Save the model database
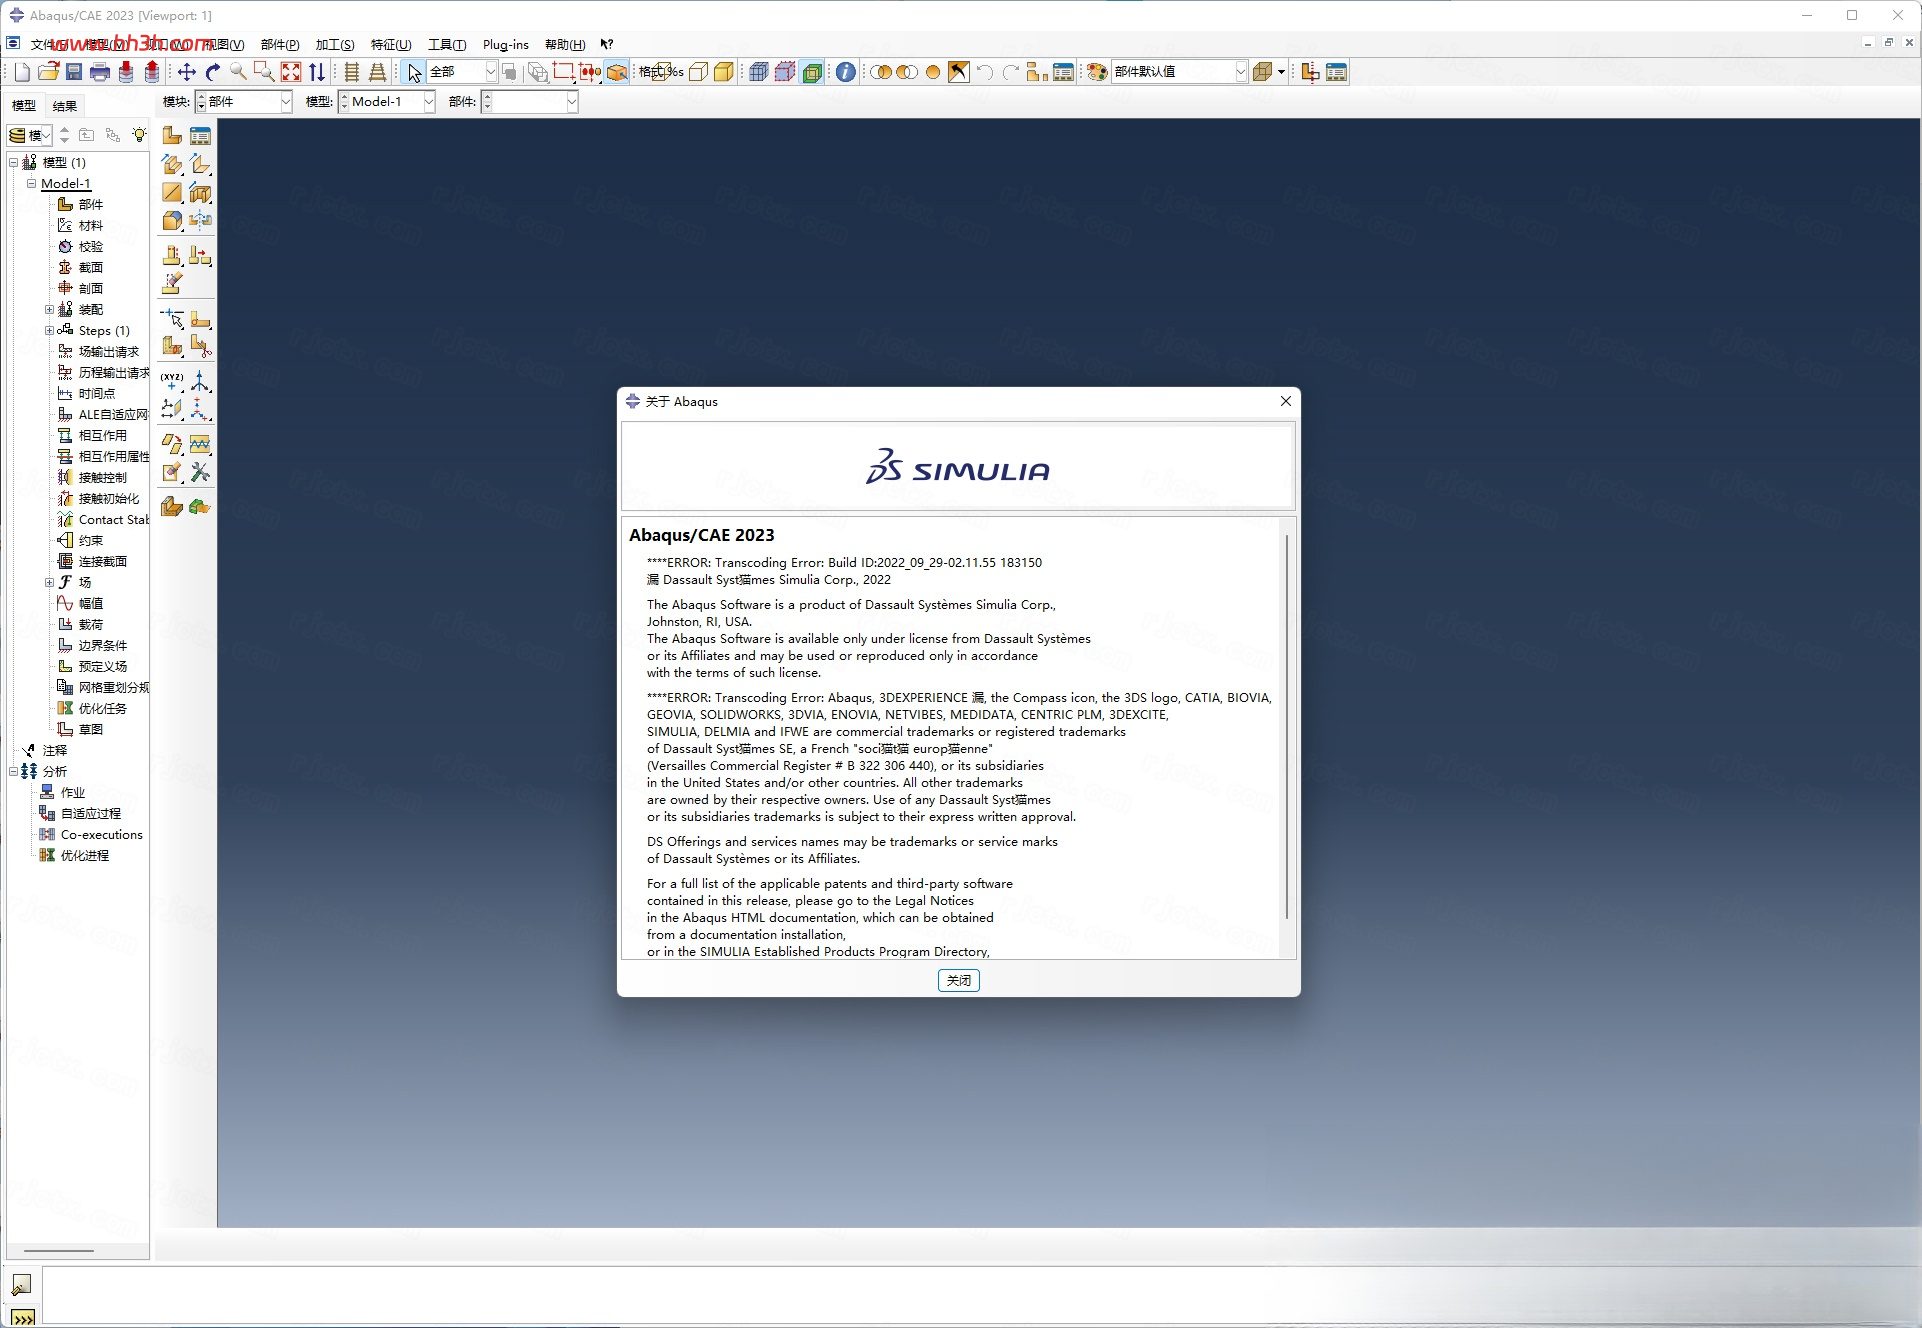 coord(74,72)
